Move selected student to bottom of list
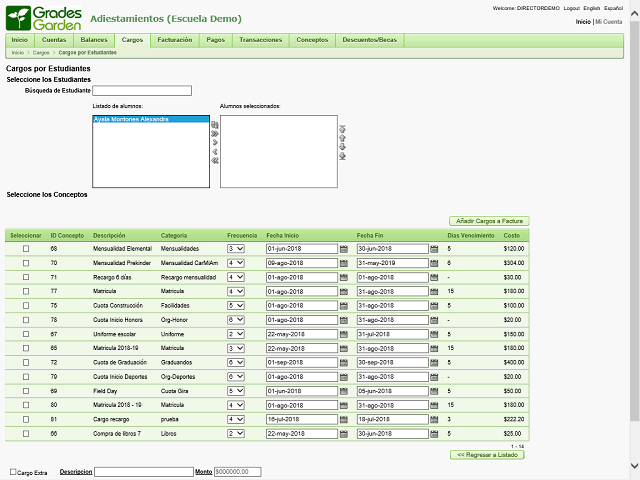 (x=342, y=156)
